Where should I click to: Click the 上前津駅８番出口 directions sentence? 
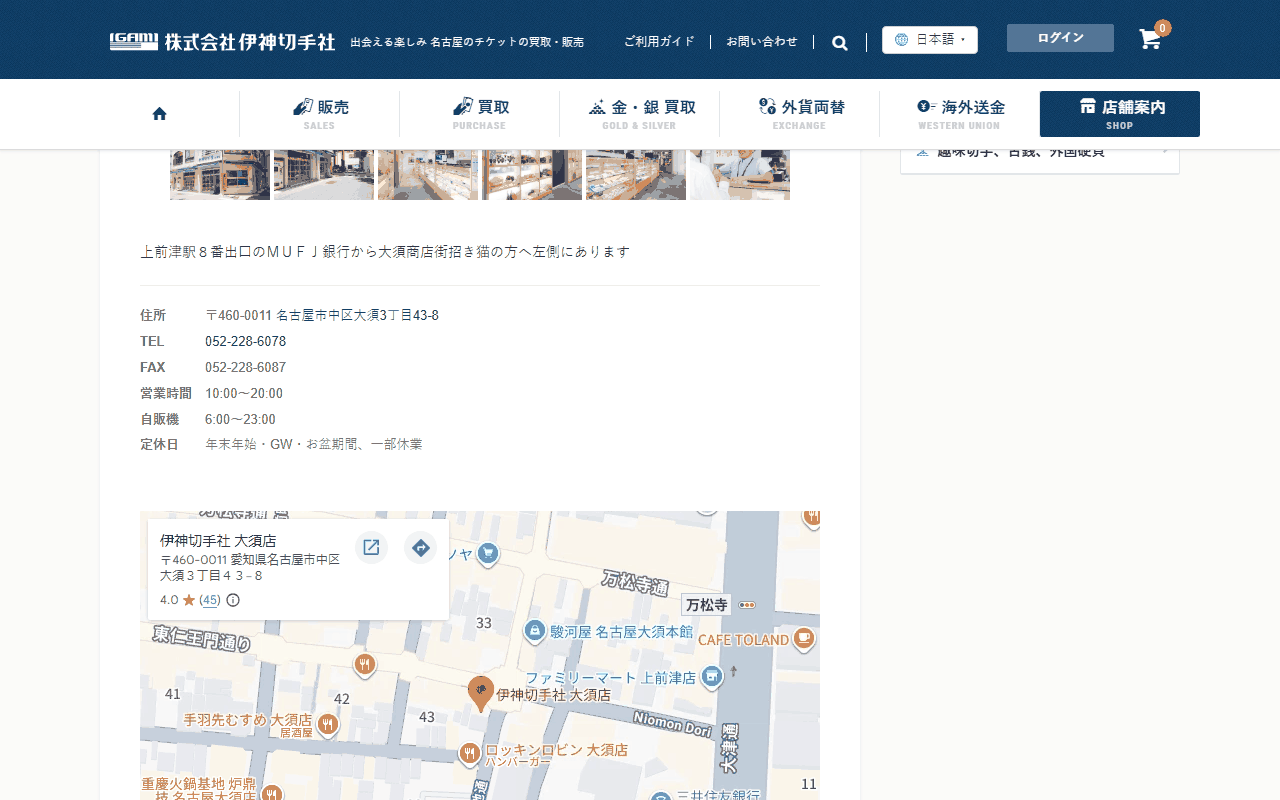coord(385,252)
